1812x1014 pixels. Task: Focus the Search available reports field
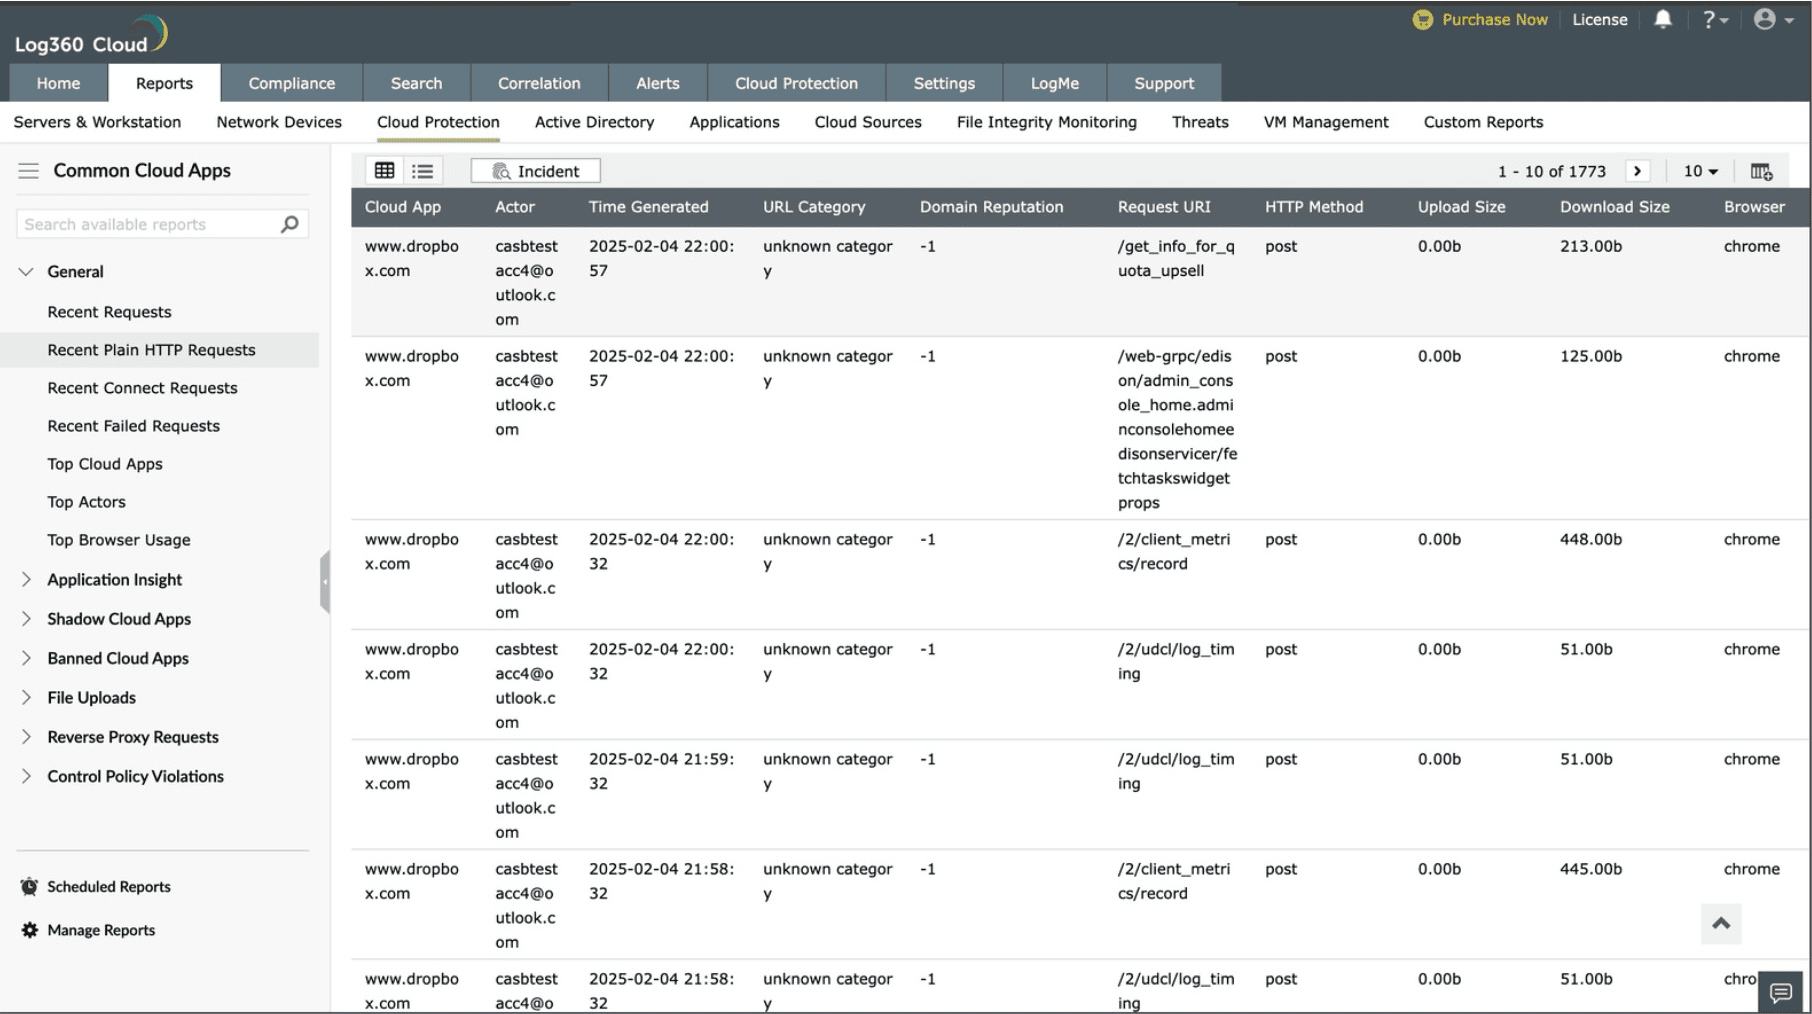click(x=162, y=224)
